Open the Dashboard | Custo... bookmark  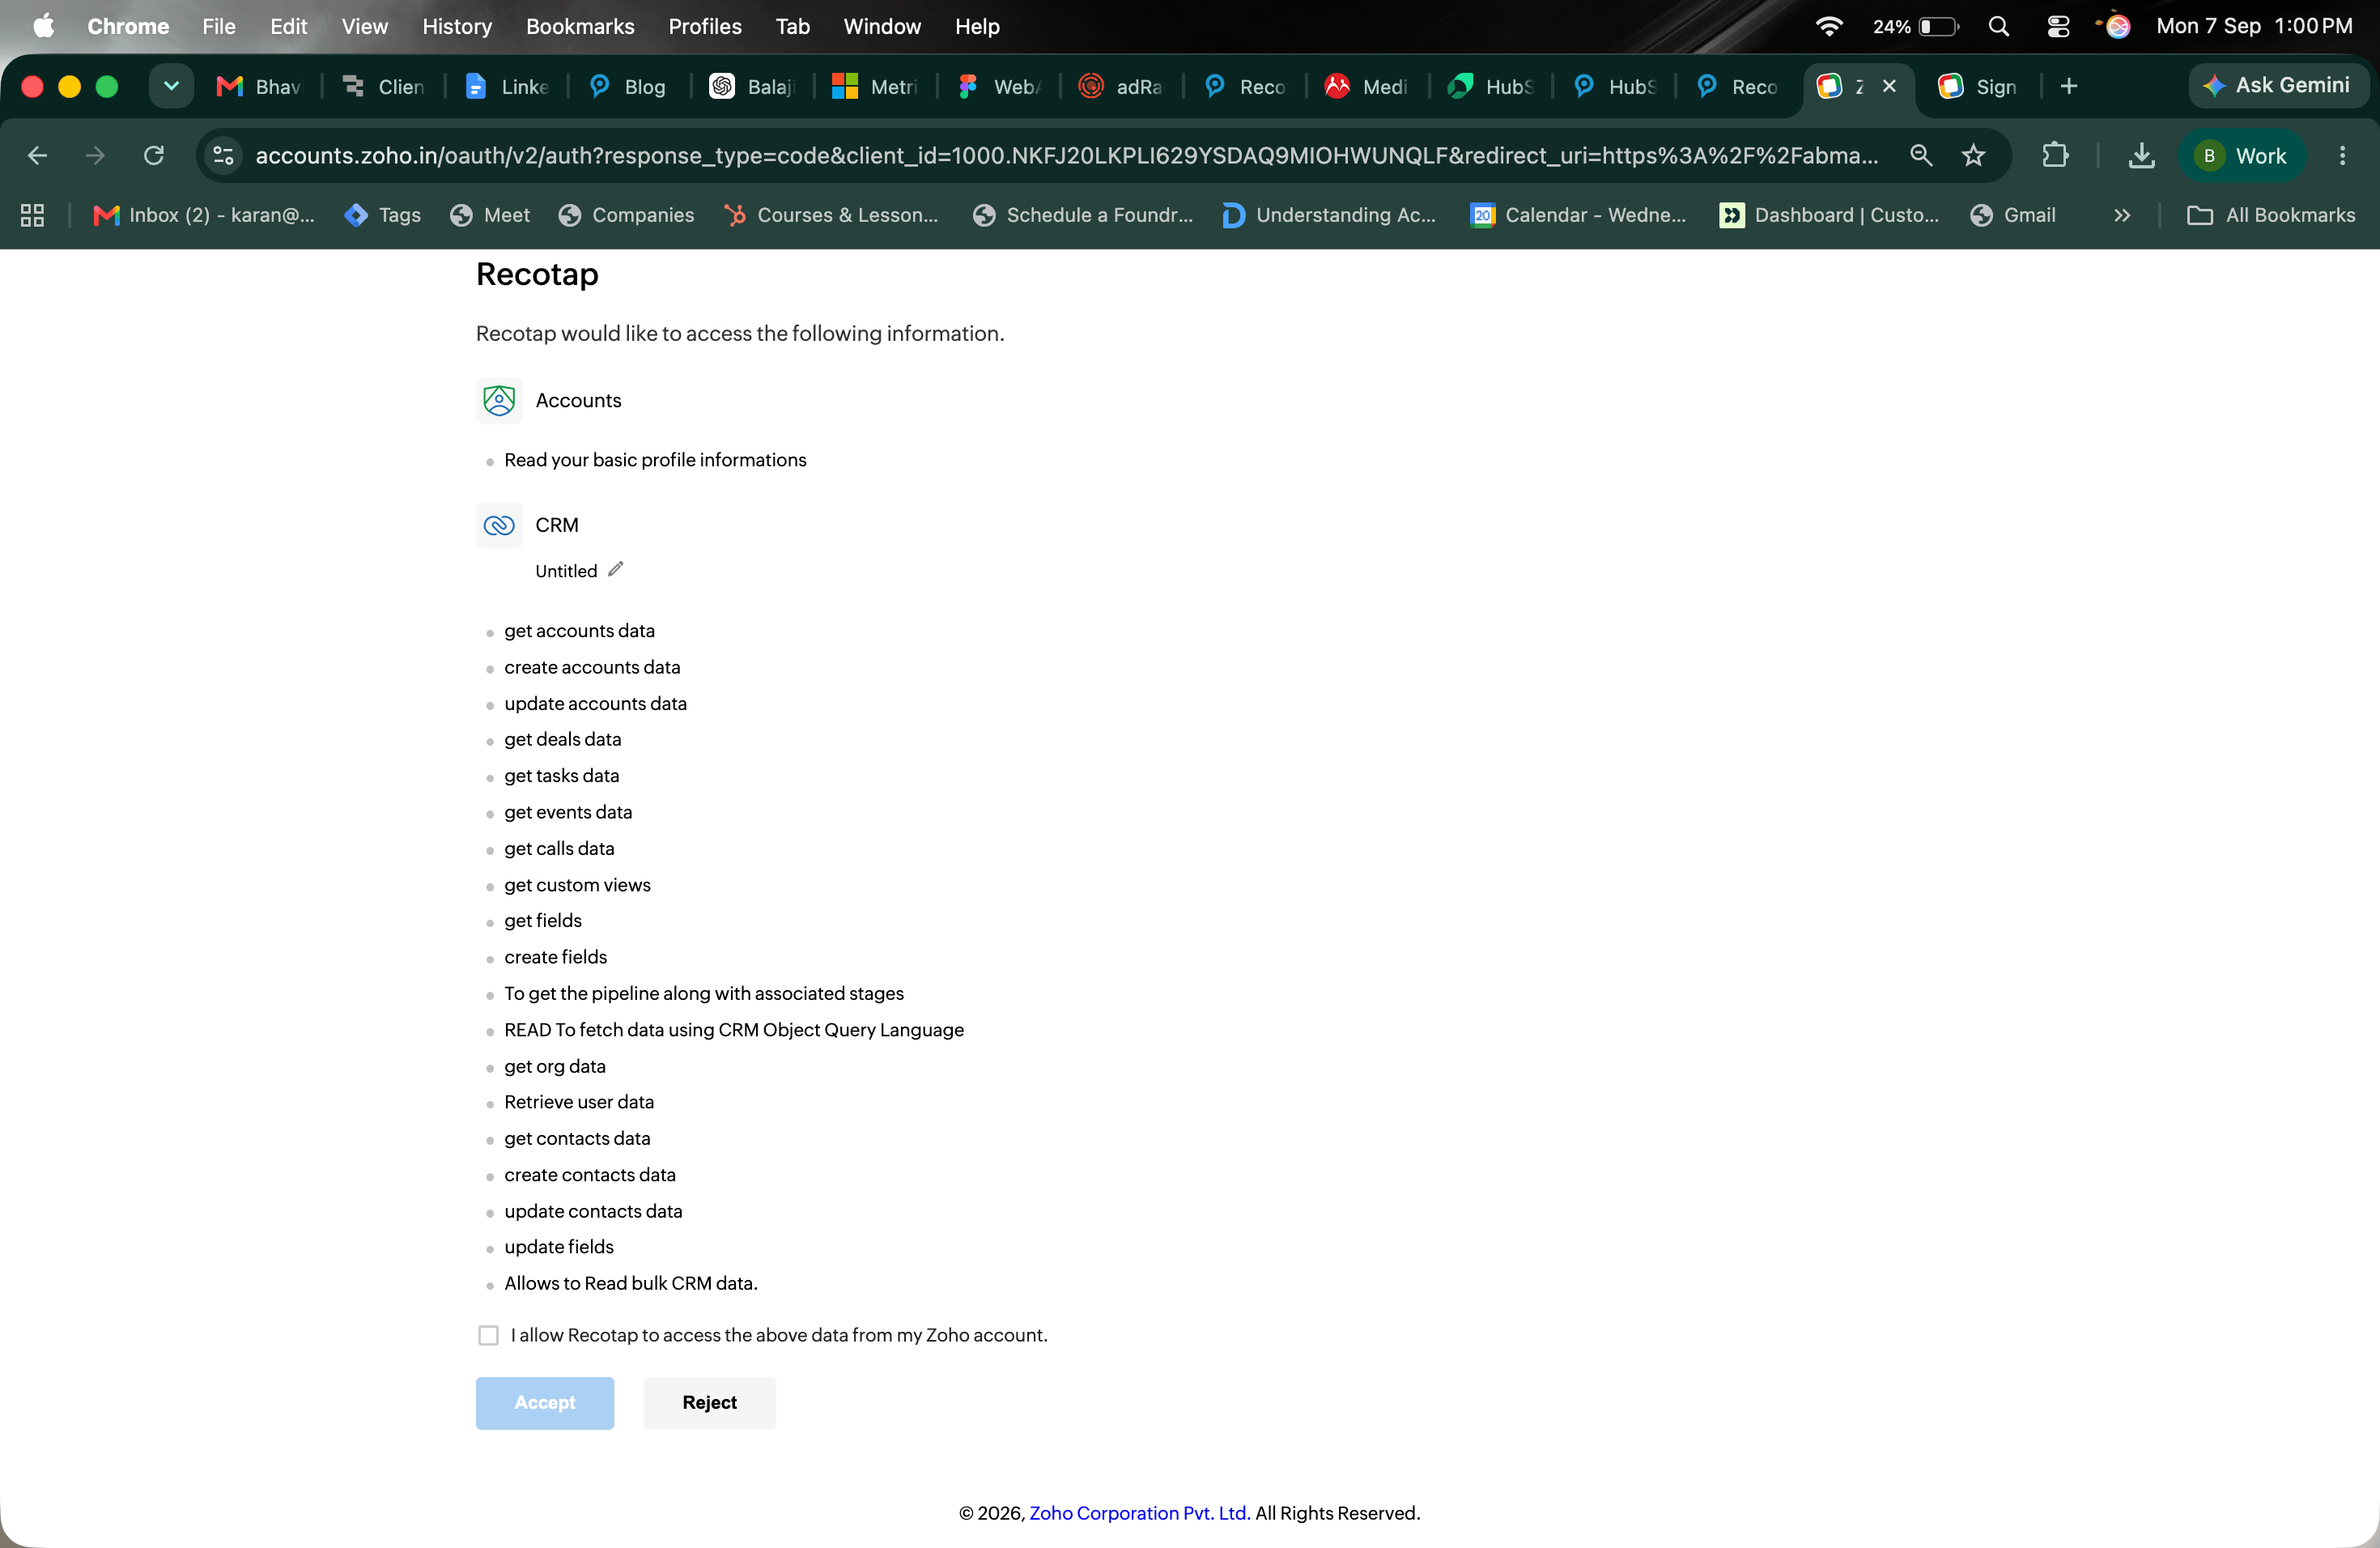1829,215
